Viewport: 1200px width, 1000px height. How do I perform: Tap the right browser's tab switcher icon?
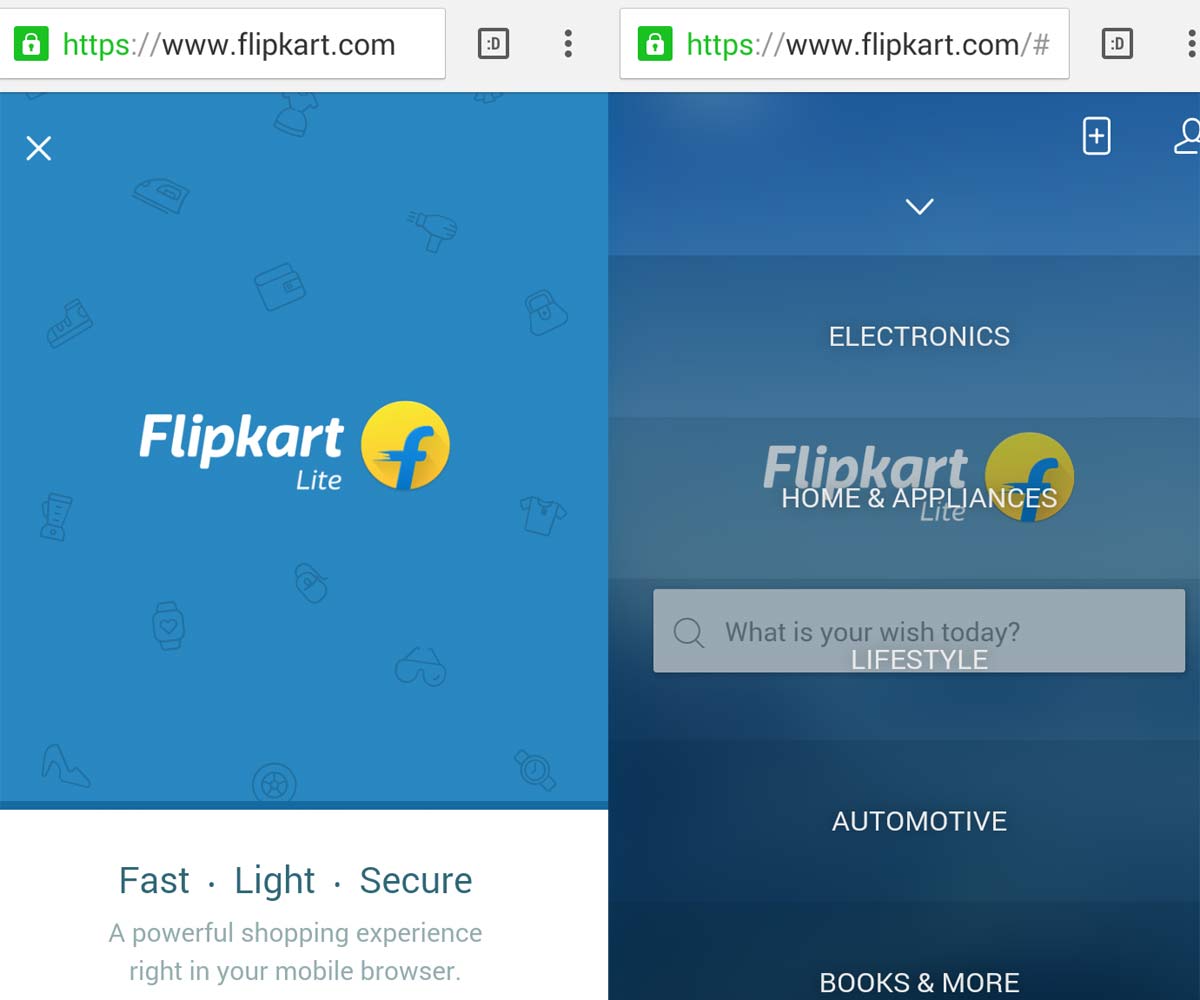[1117, 44]
